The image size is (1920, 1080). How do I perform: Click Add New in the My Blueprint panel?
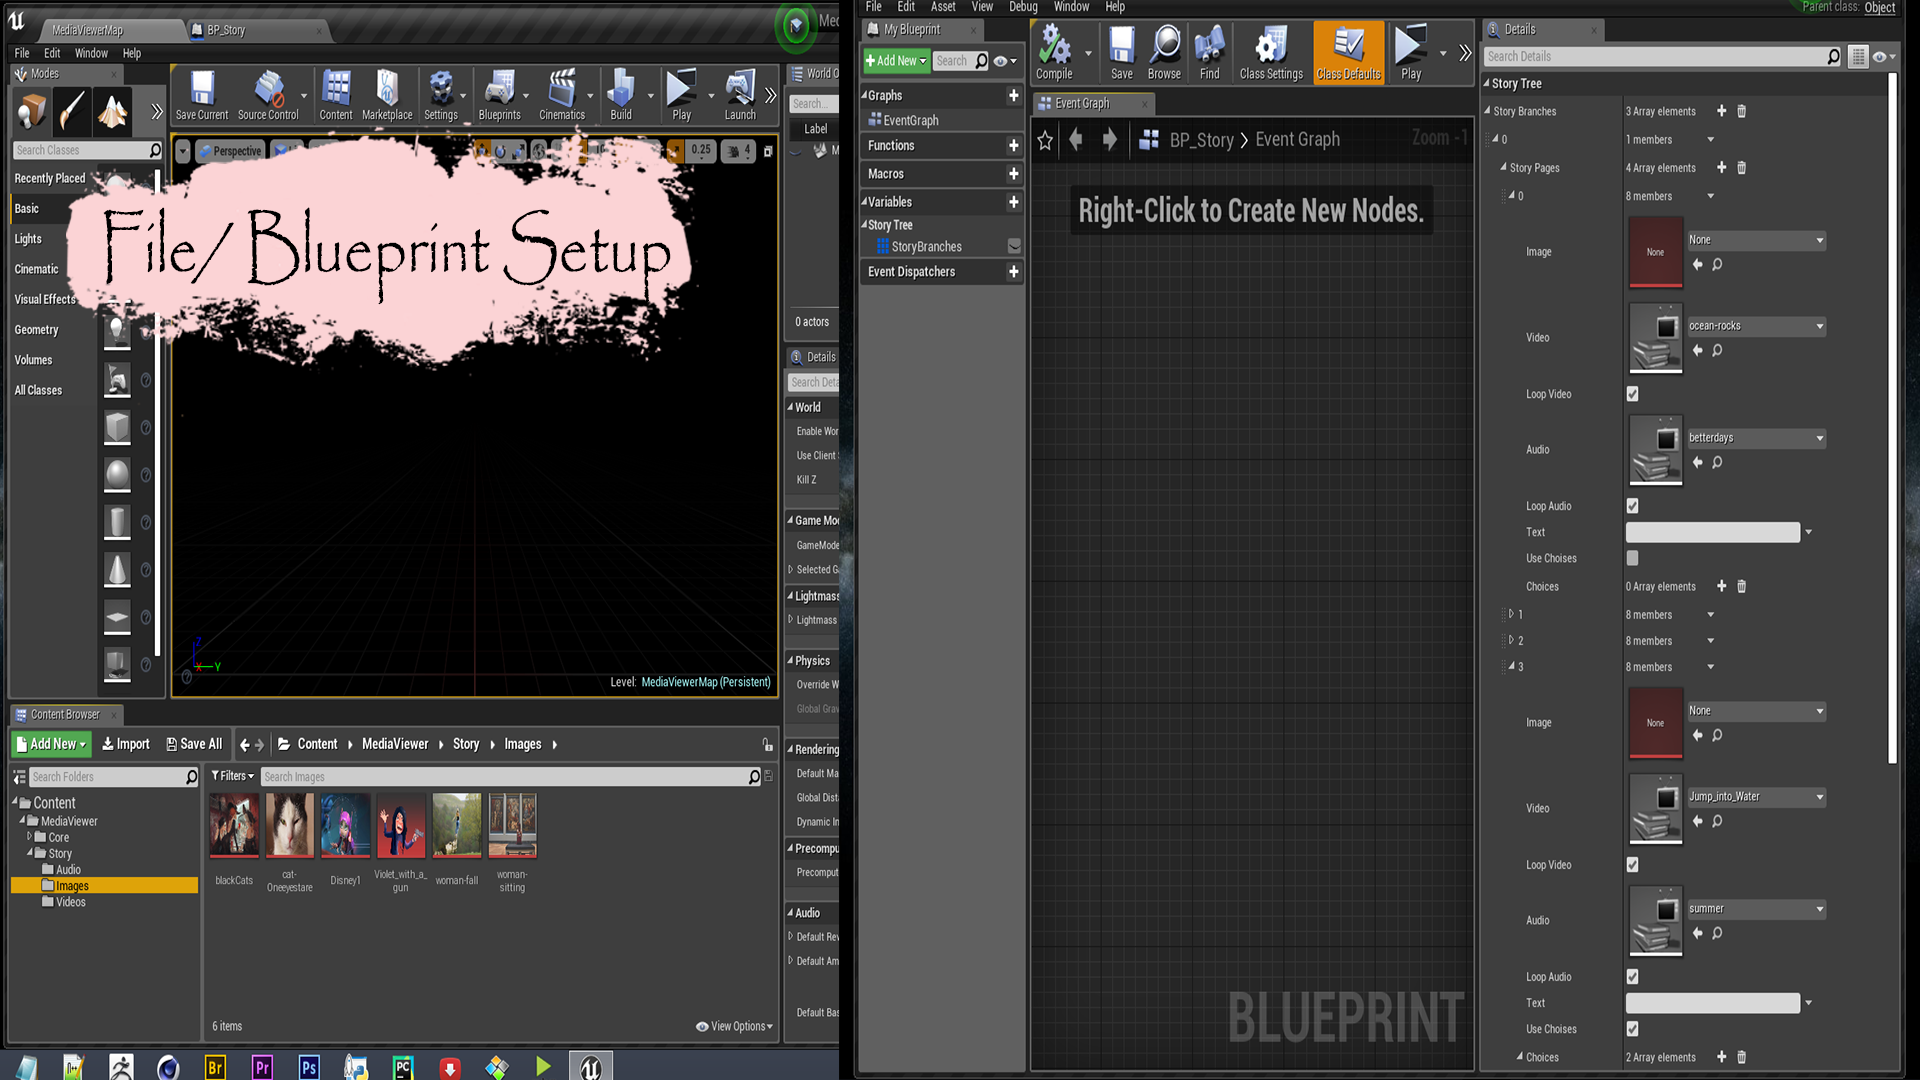893,61
